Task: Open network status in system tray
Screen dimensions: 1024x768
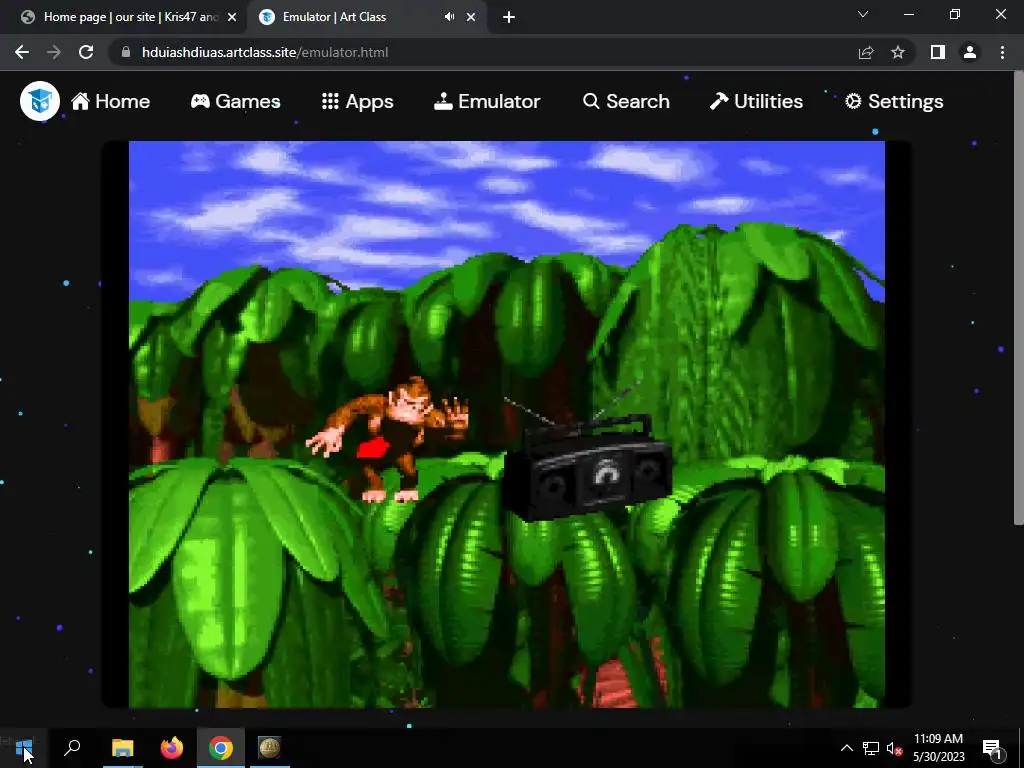Action: click(x=871, y=748)
